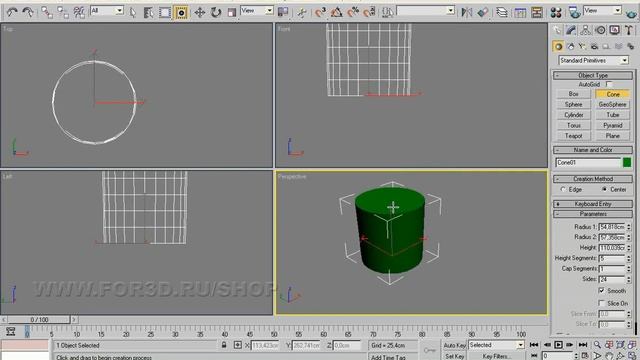Viewport: 640px width, 360px height.
Task: Click the Box primitive button
Action: (x=573, y=94)
